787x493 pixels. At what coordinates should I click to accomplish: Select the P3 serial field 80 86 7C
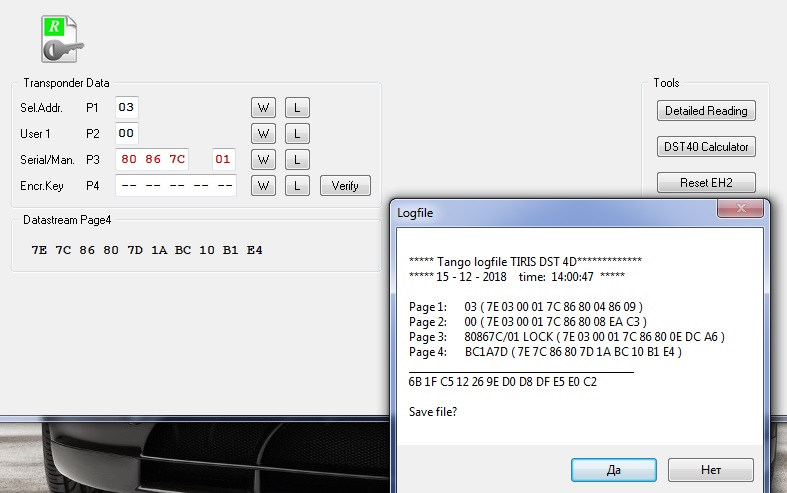(x=152, y=160)
